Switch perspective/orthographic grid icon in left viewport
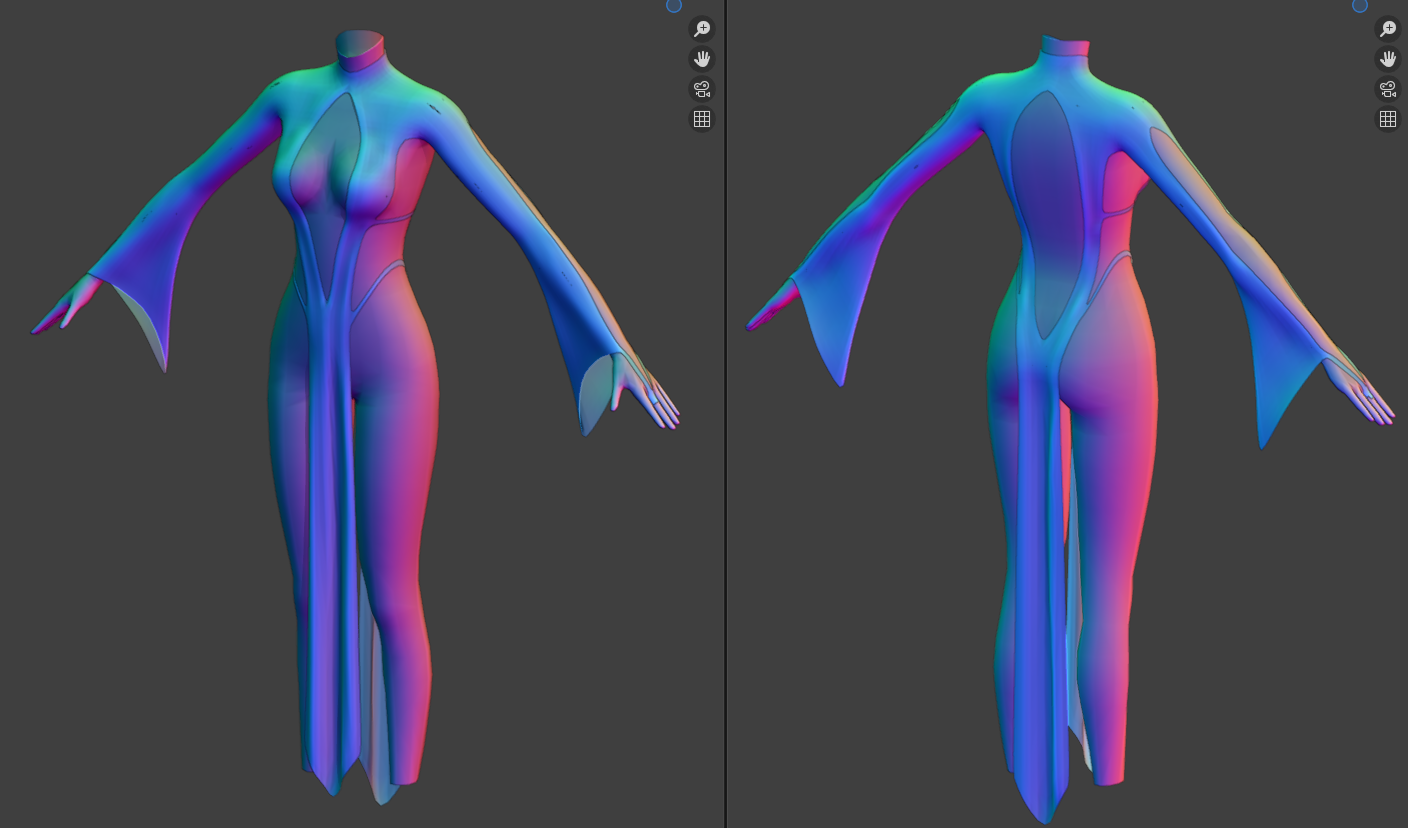Viewport: 1408px width, 828px height. 702,119
